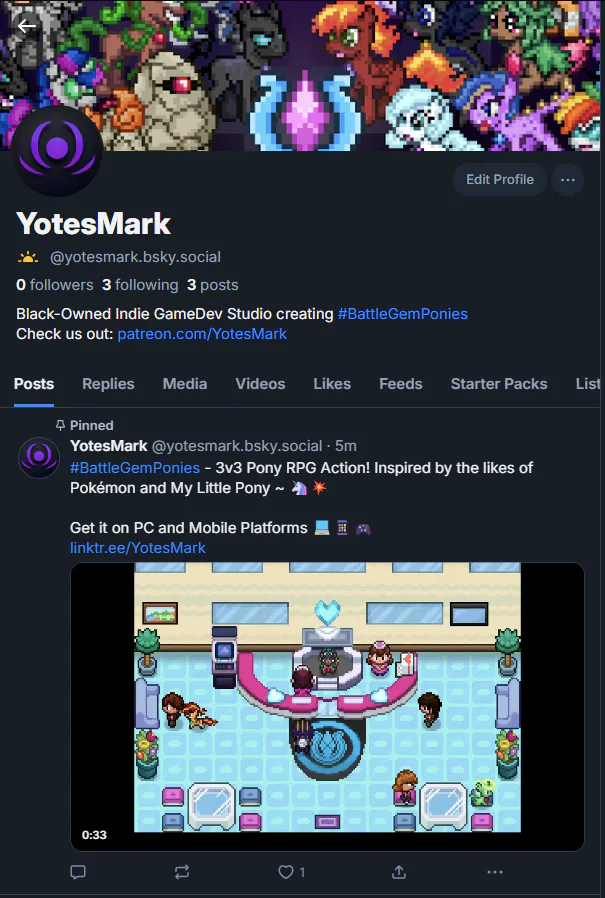
Task: Share the pinned post using share icon
Action: [x=399, y=872]
